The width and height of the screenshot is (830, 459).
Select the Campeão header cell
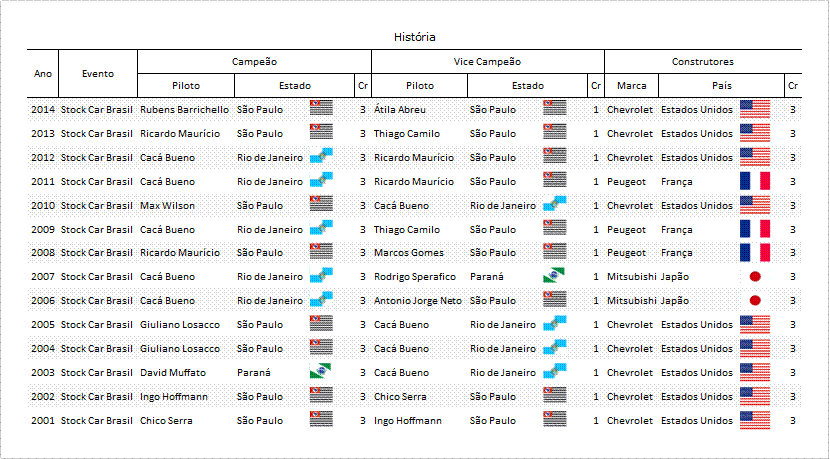[254, 61]
